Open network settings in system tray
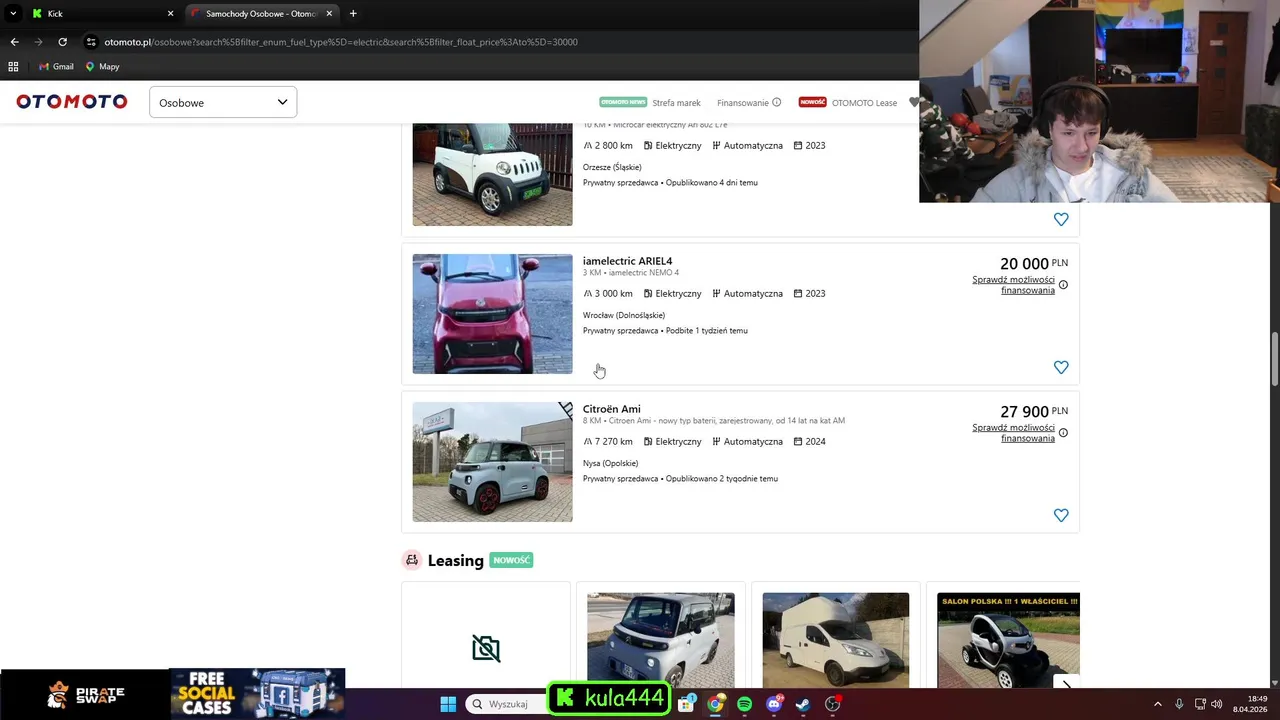Image resolution: width=1280 pixels, height=720 pixels. (x=1200, y=704)
